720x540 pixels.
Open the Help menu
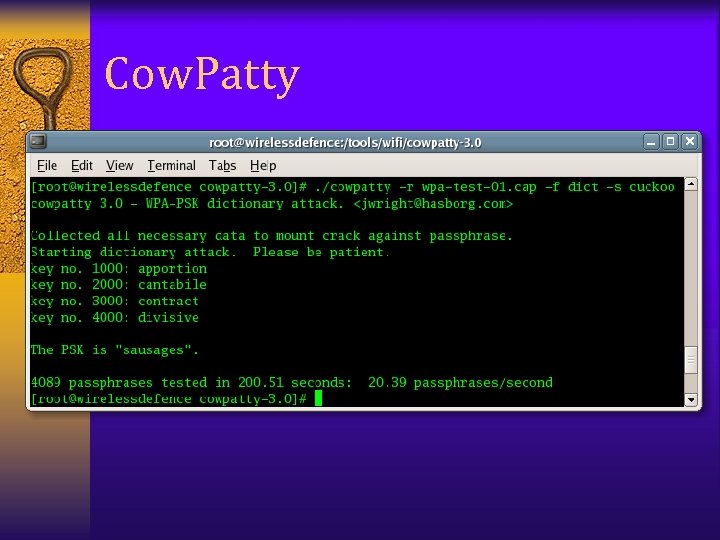(x=263, y=165)
